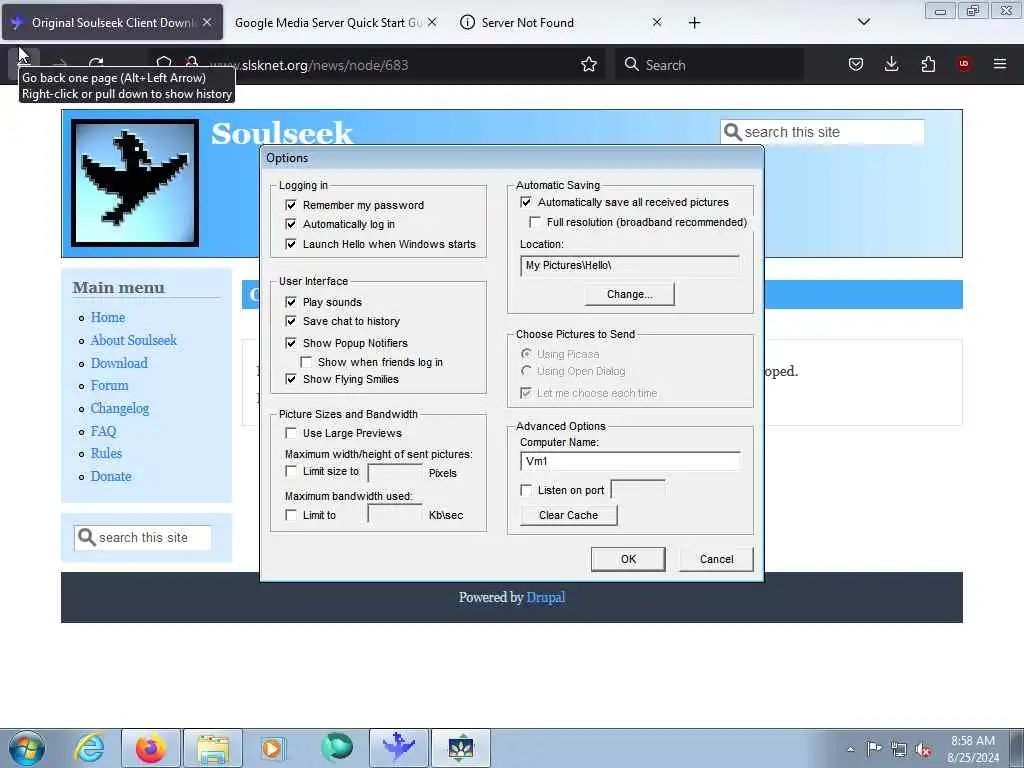Click the green round taskbar icon

[336, 748]
